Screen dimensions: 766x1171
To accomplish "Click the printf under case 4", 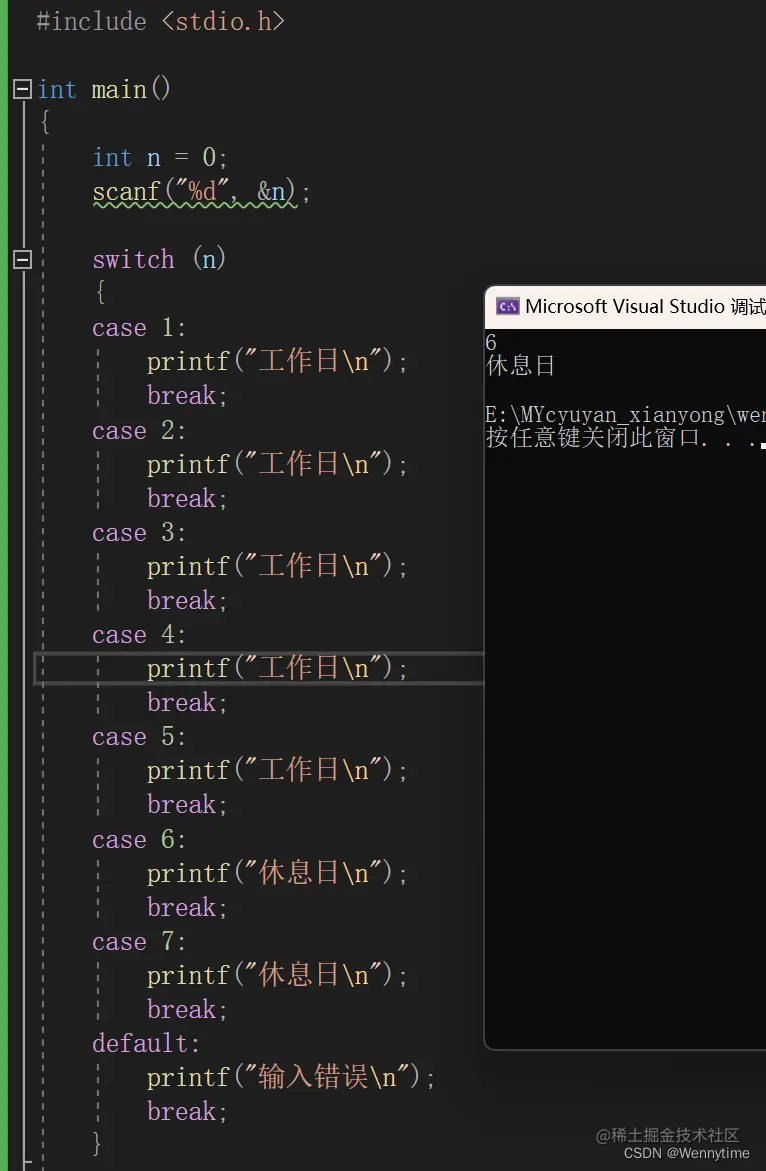I will pos(278,668).
